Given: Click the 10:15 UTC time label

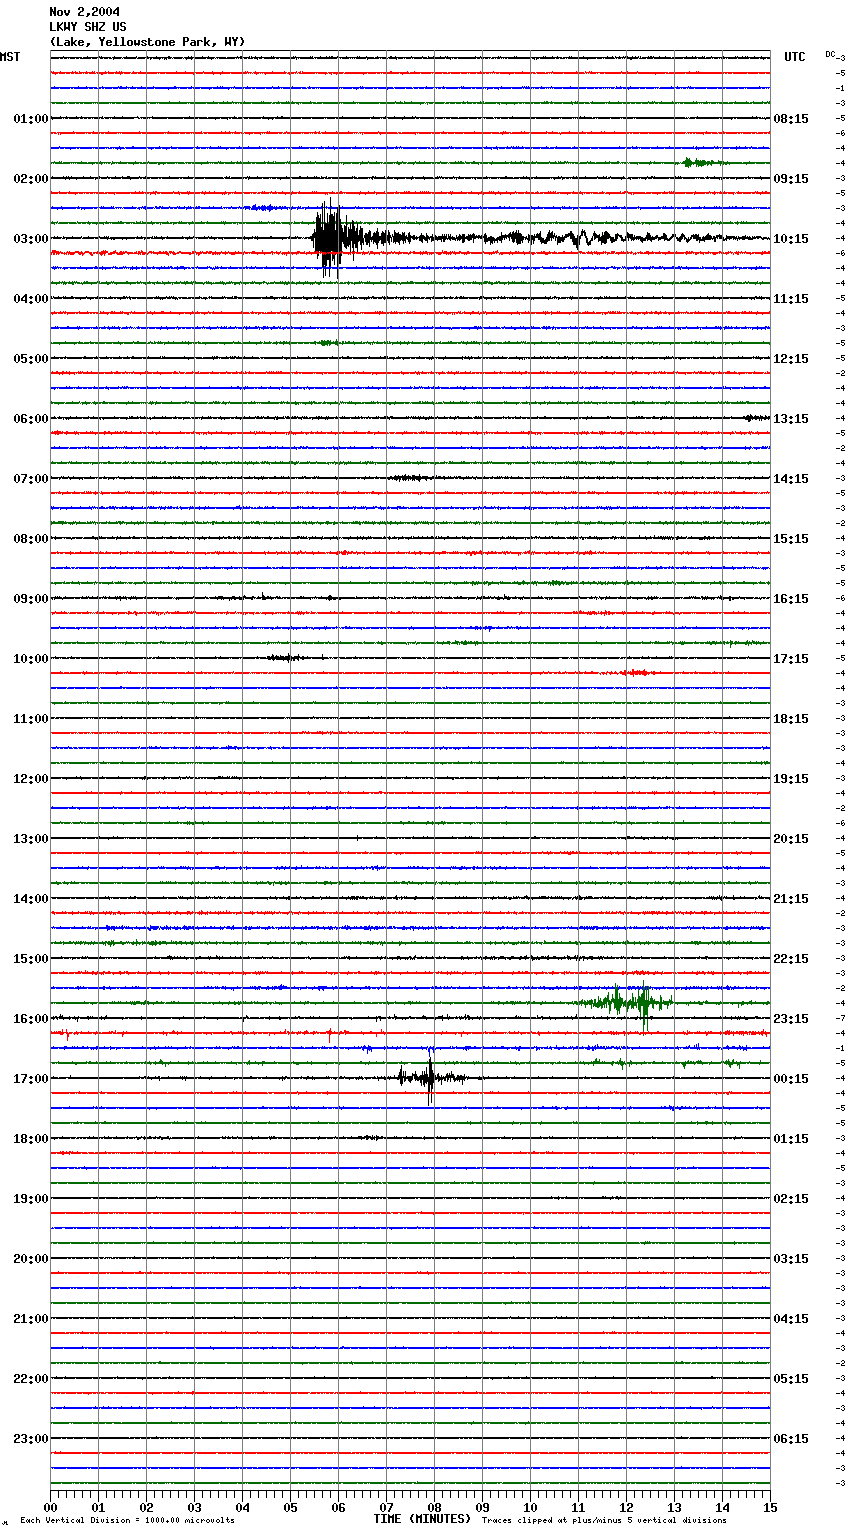Looking at the screenshot, I should pos(791,239).
